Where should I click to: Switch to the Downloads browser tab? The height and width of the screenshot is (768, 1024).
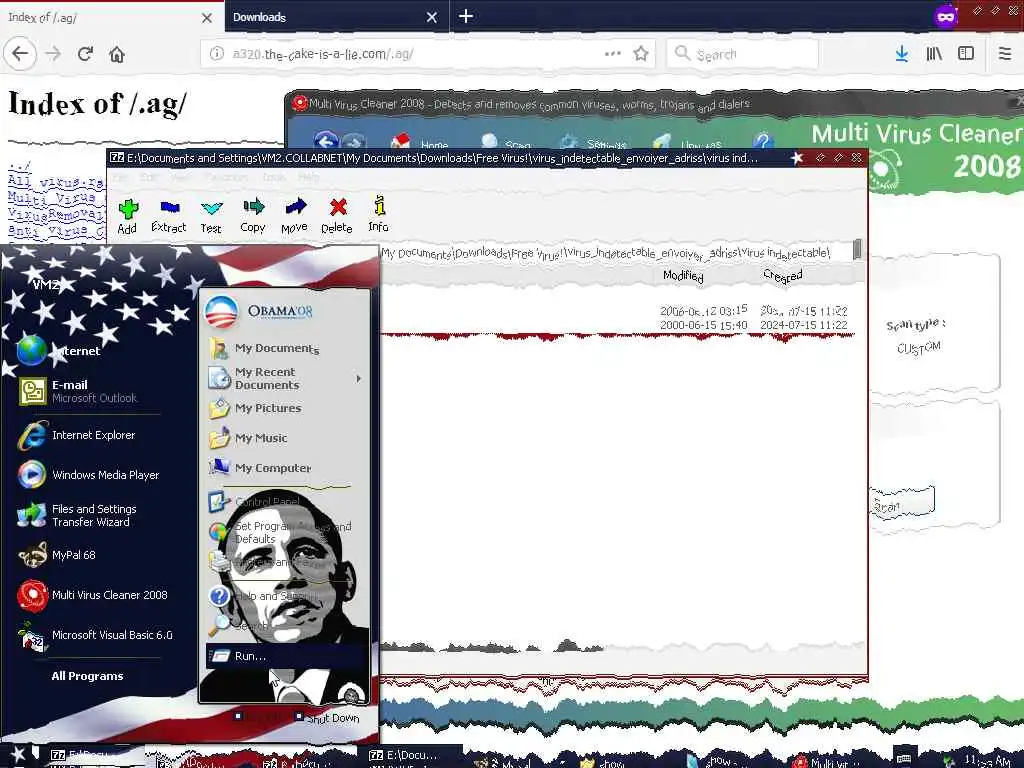pos(325,17)
